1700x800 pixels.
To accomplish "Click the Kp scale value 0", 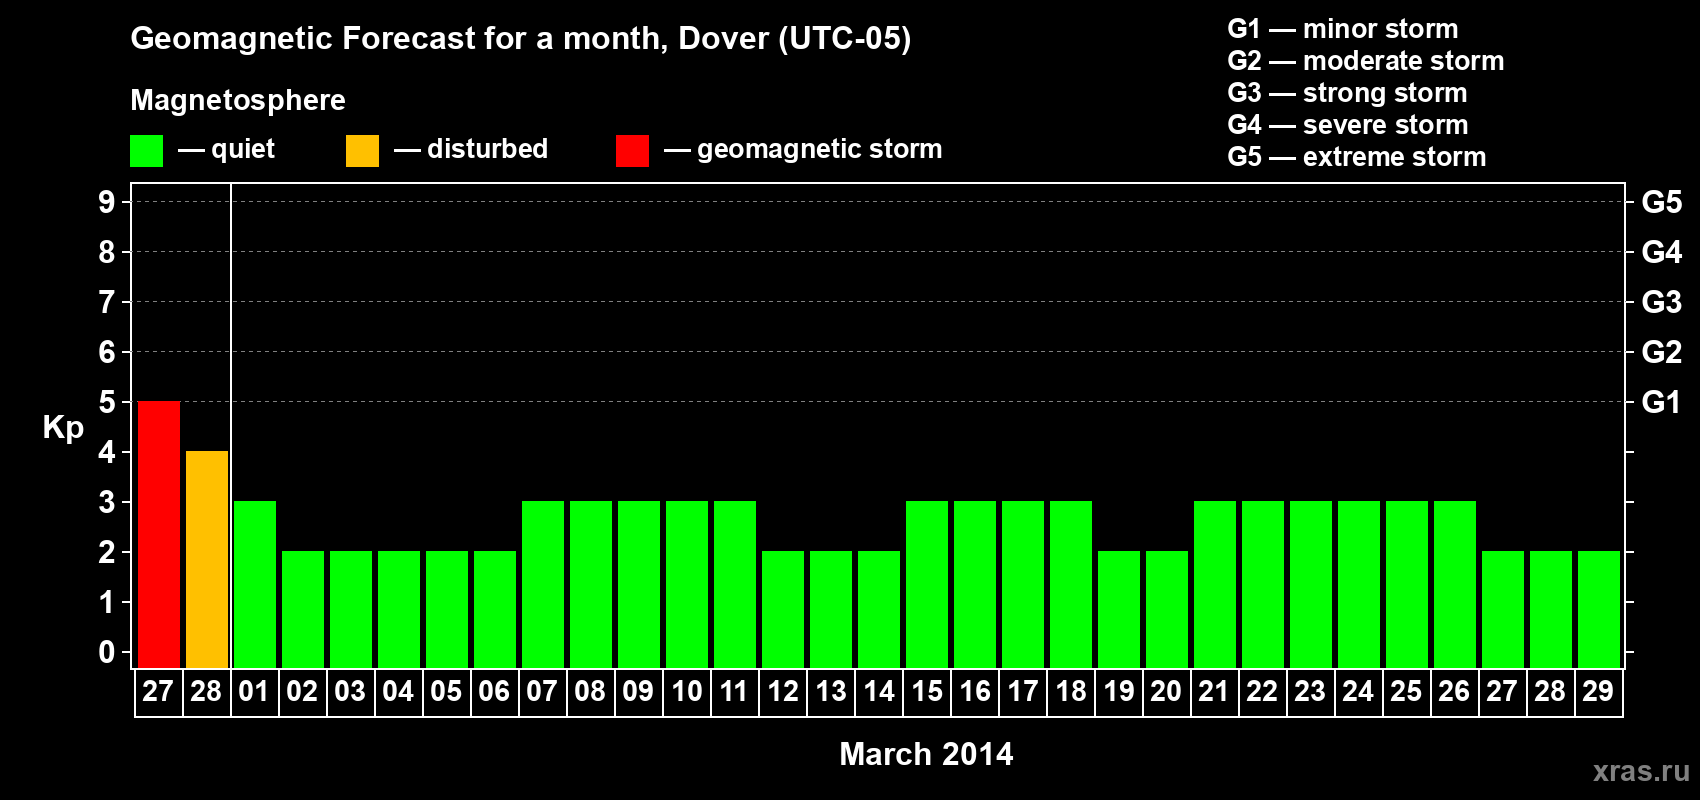I will coord(107,652).
